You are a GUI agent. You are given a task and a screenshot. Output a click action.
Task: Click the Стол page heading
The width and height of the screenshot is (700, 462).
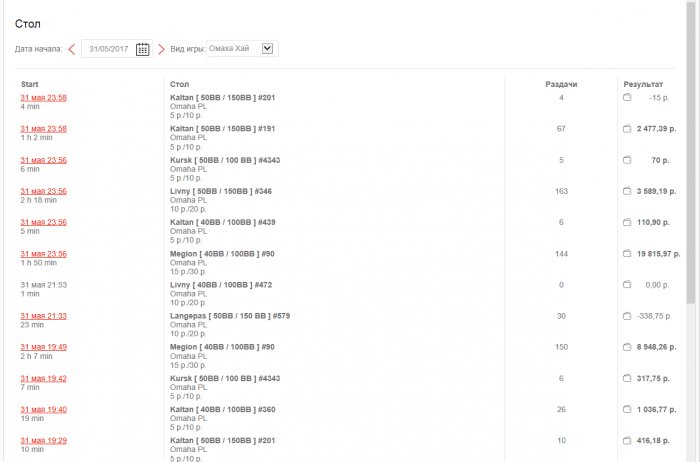pos(28,24)
